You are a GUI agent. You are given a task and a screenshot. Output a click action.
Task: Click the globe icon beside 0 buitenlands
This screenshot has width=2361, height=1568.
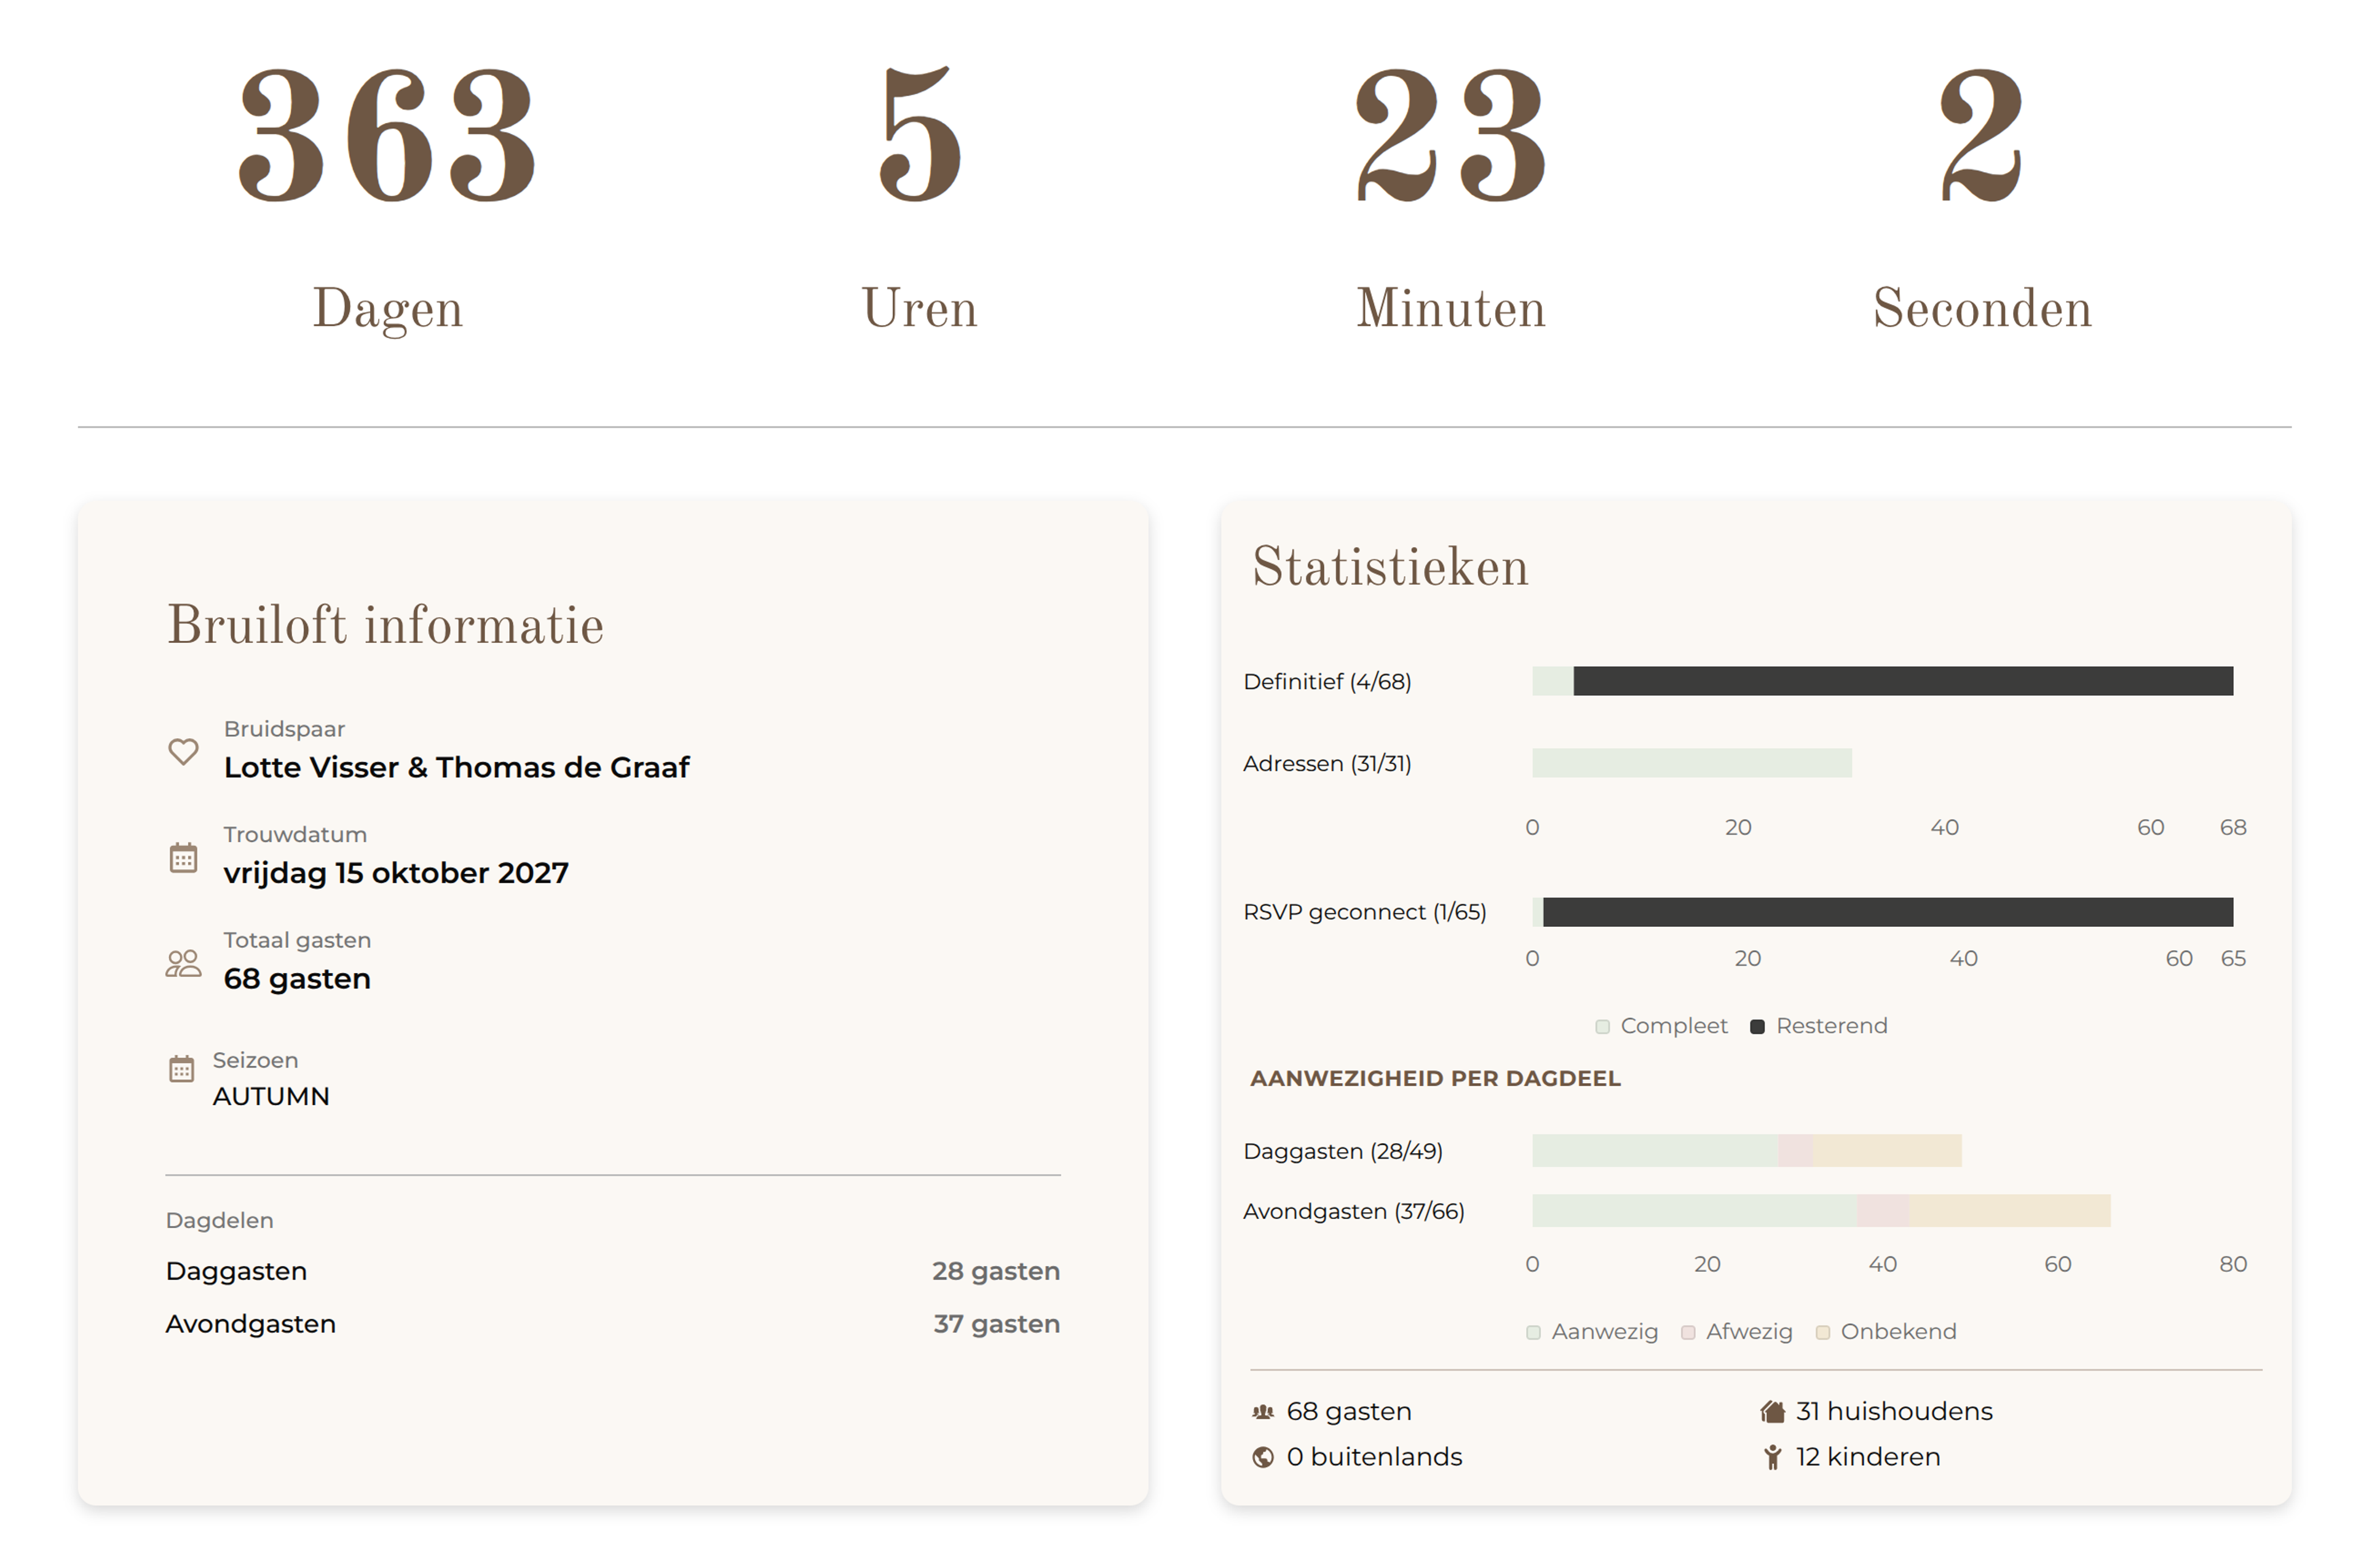tap(1263, 1457)
